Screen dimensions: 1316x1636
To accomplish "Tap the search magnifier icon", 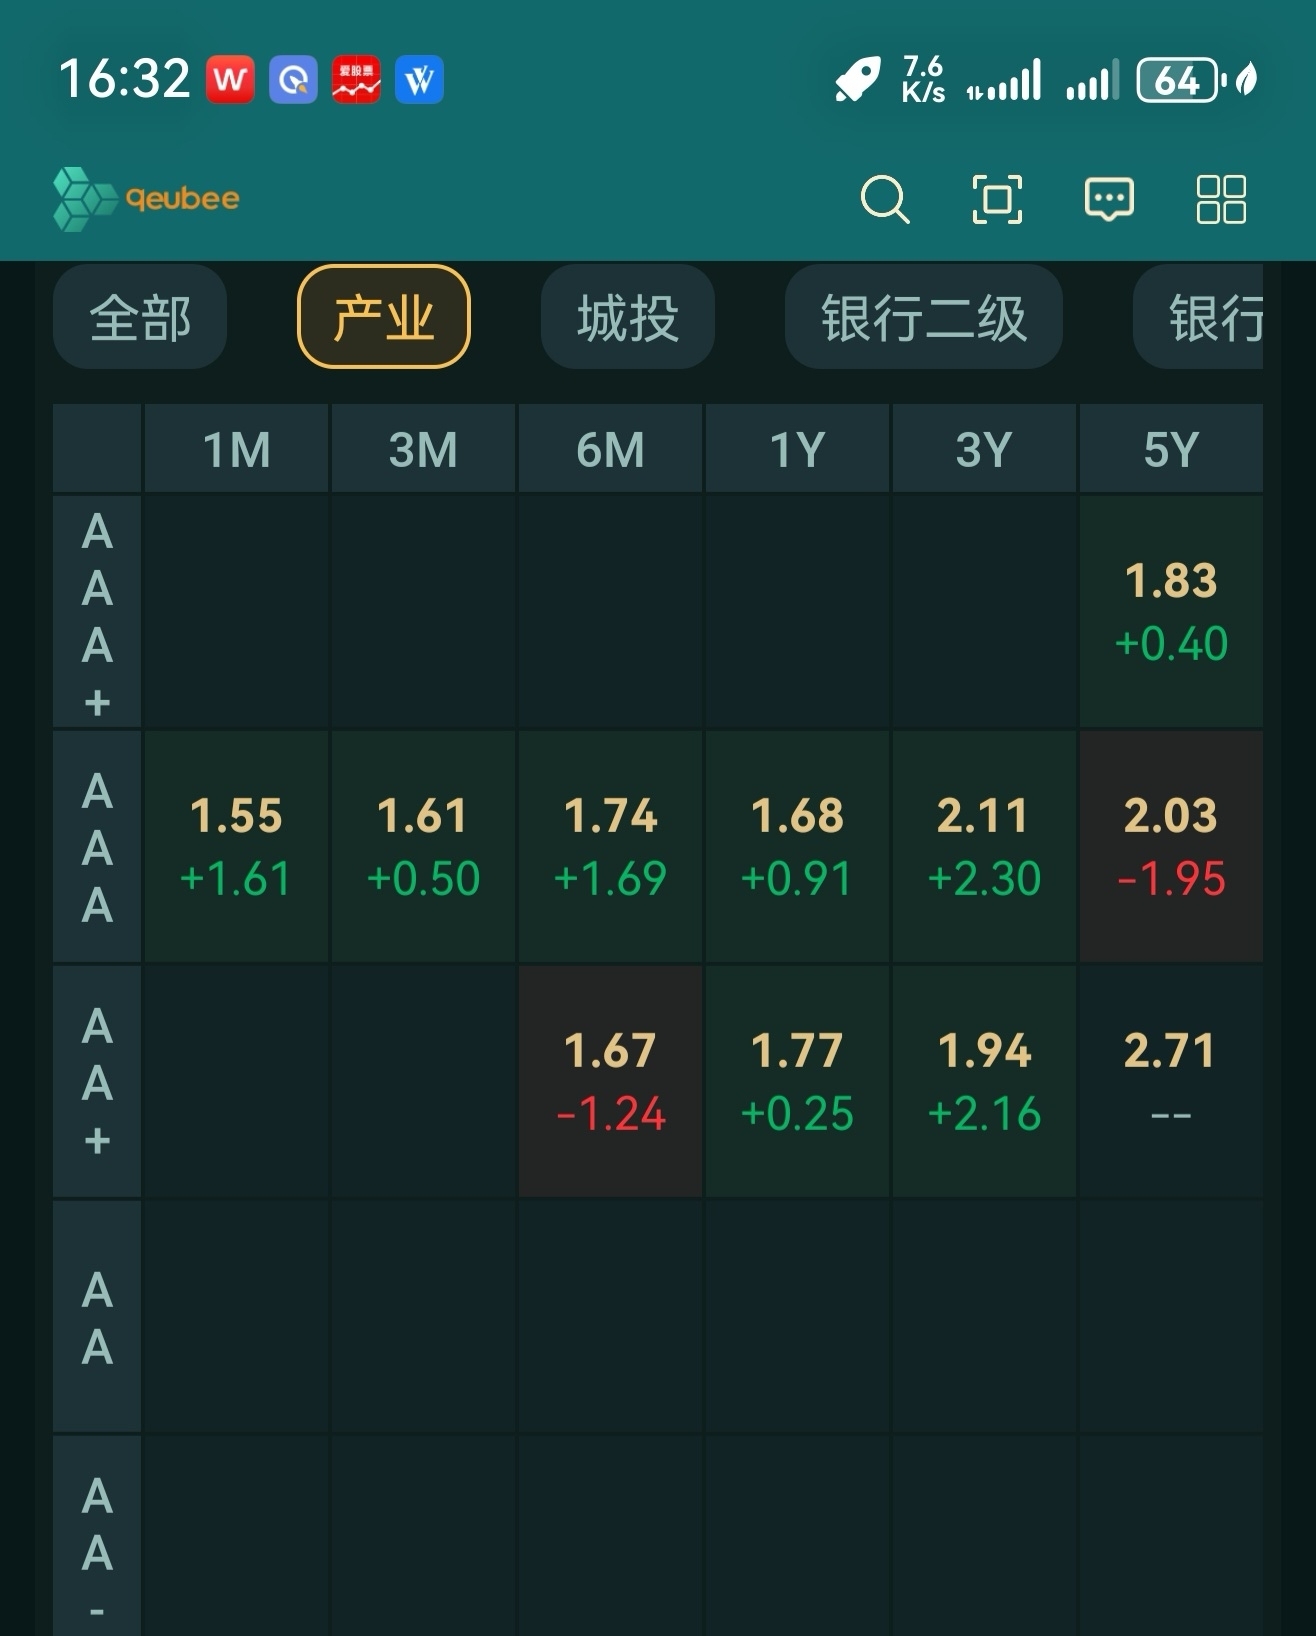I will [x=884, y=199].
